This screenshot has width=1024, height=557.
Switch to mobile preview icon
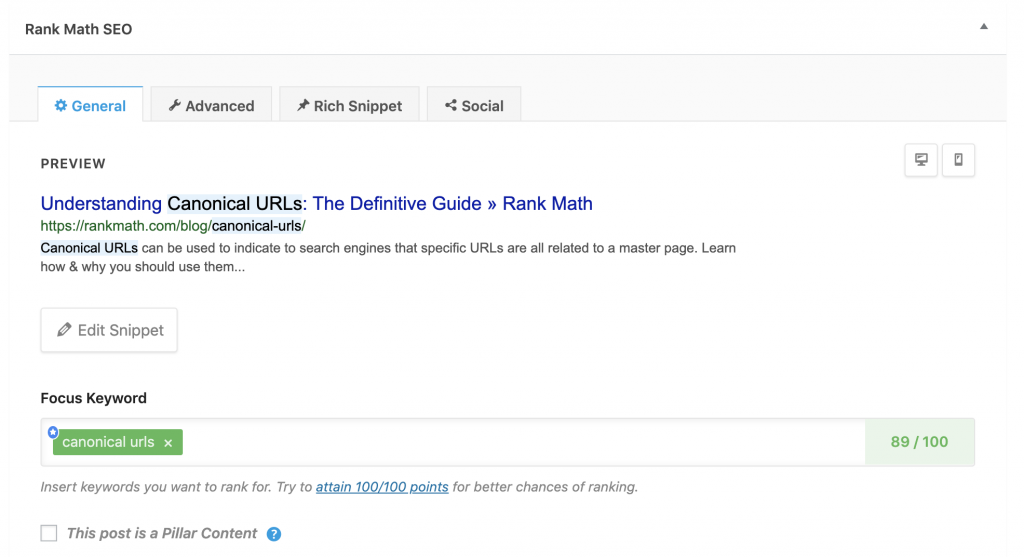point(958,160)
